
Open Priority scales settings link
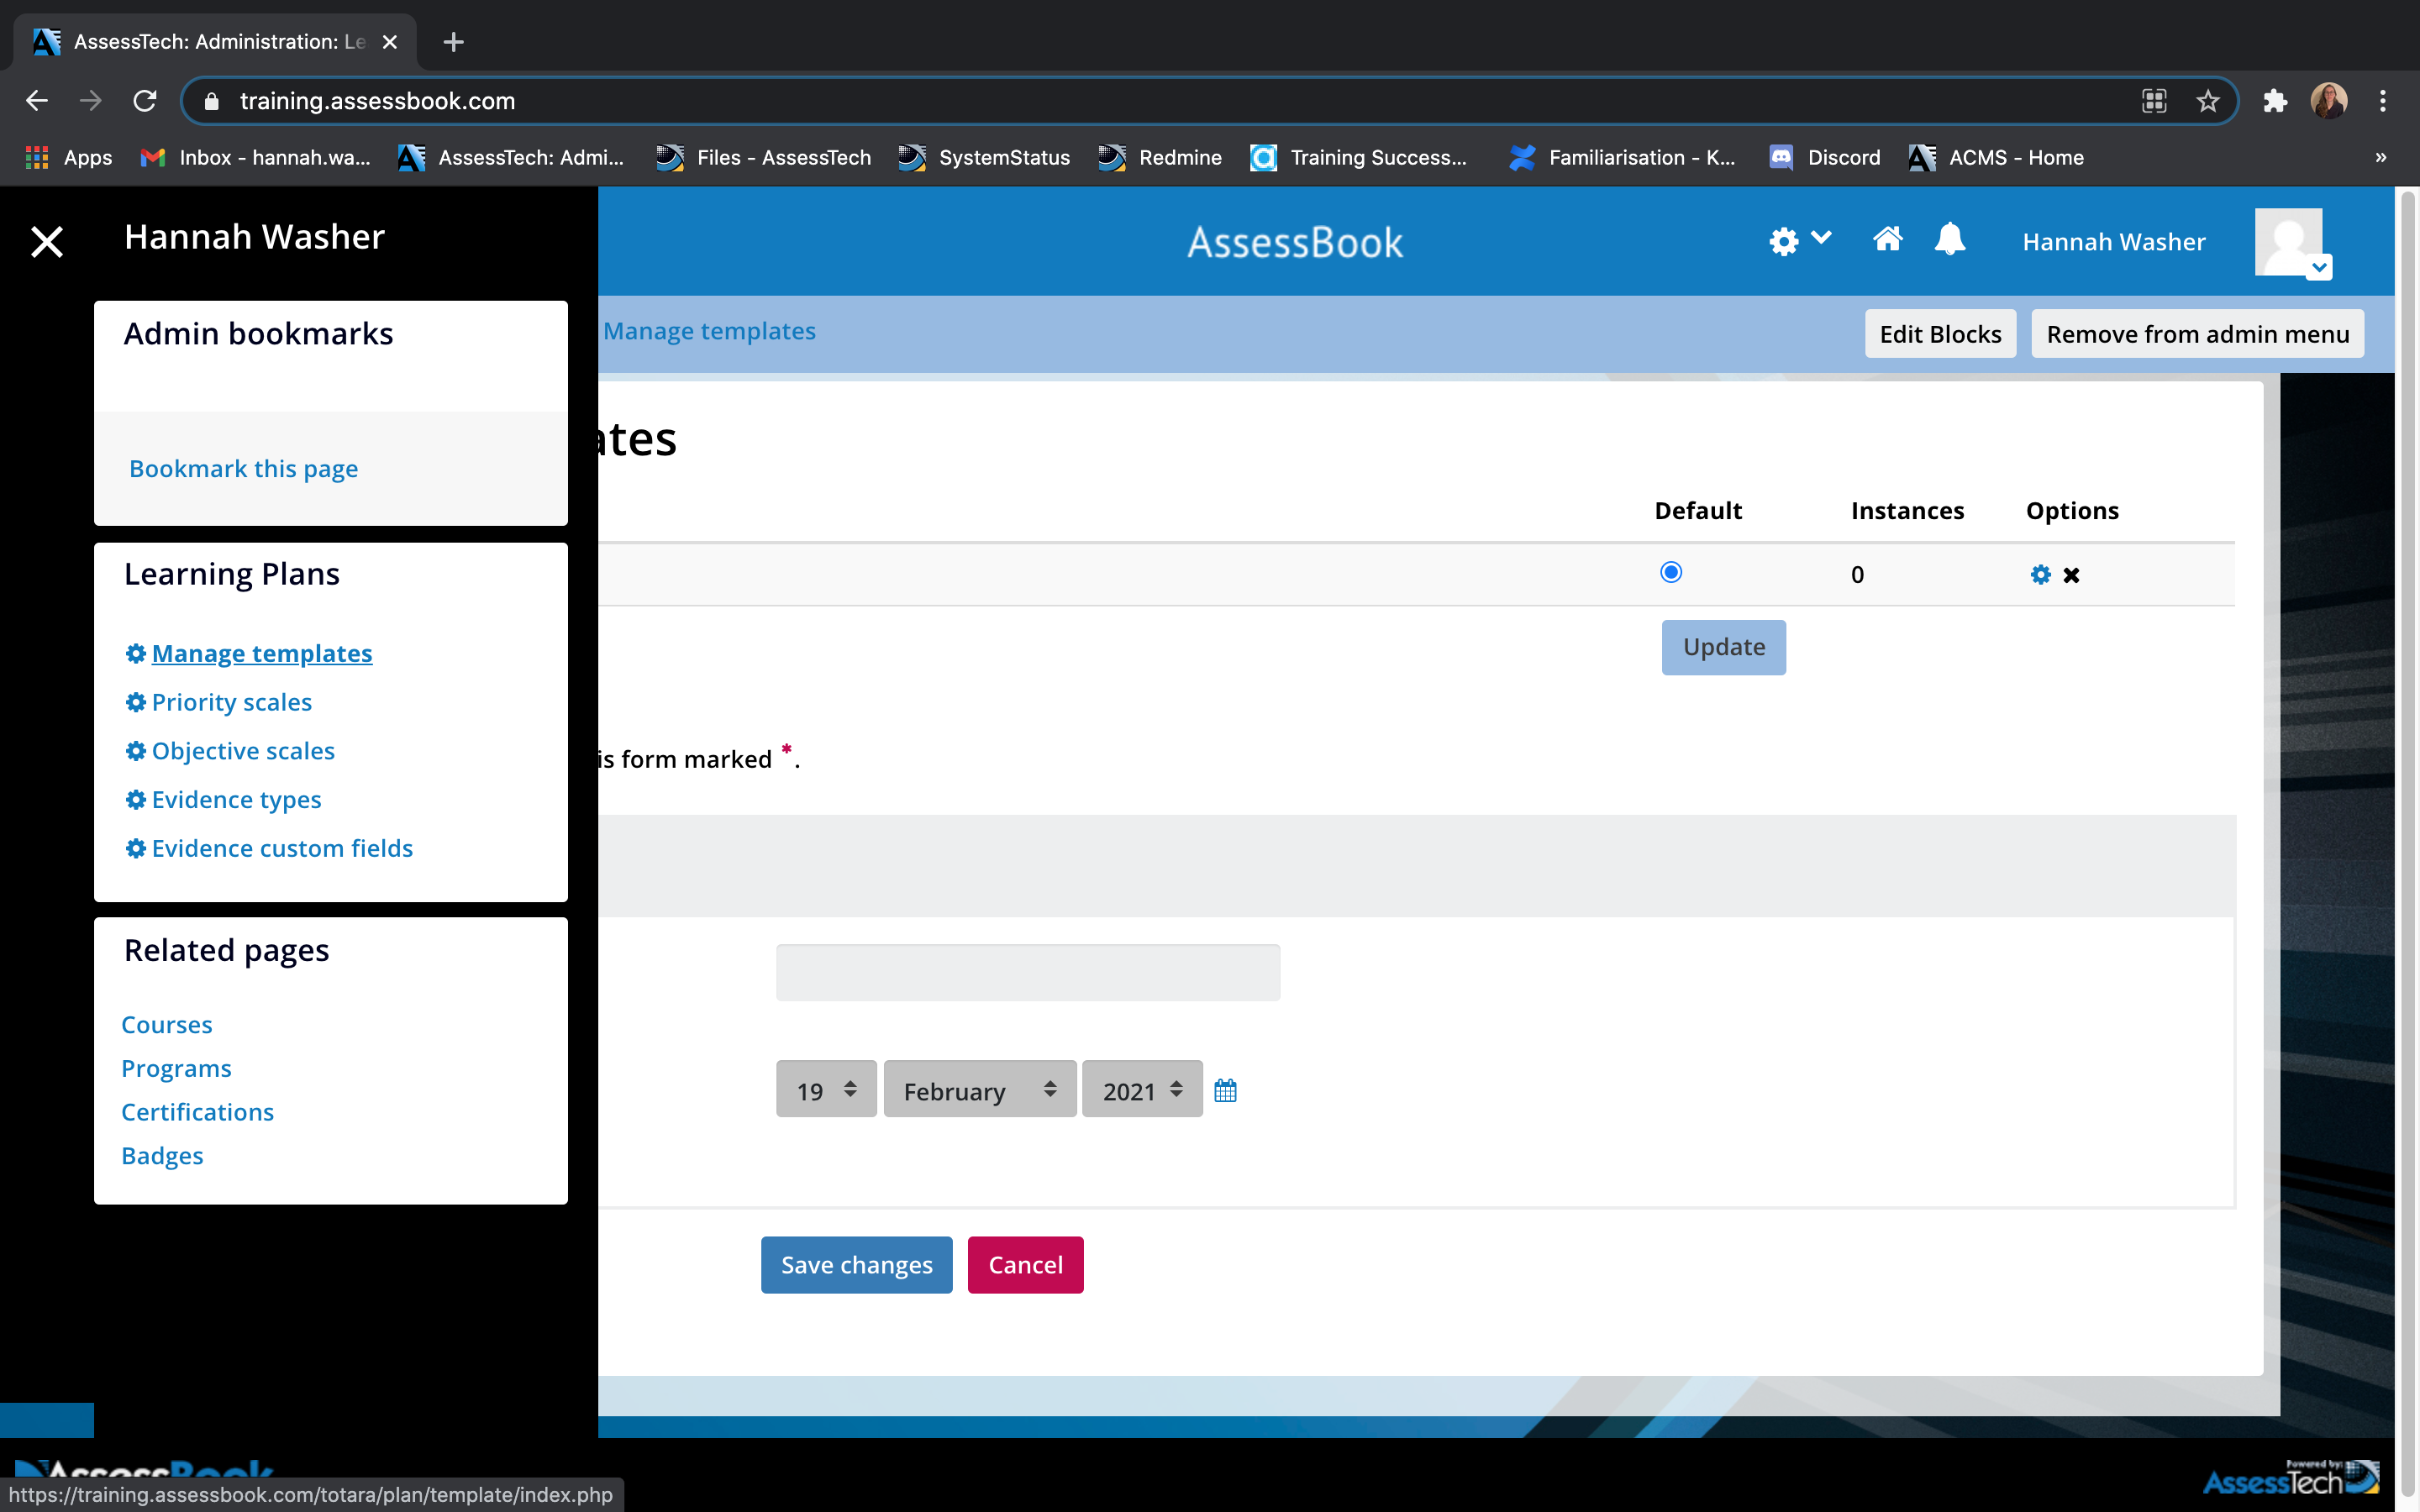pyautogui.click(x=232, y=702)
